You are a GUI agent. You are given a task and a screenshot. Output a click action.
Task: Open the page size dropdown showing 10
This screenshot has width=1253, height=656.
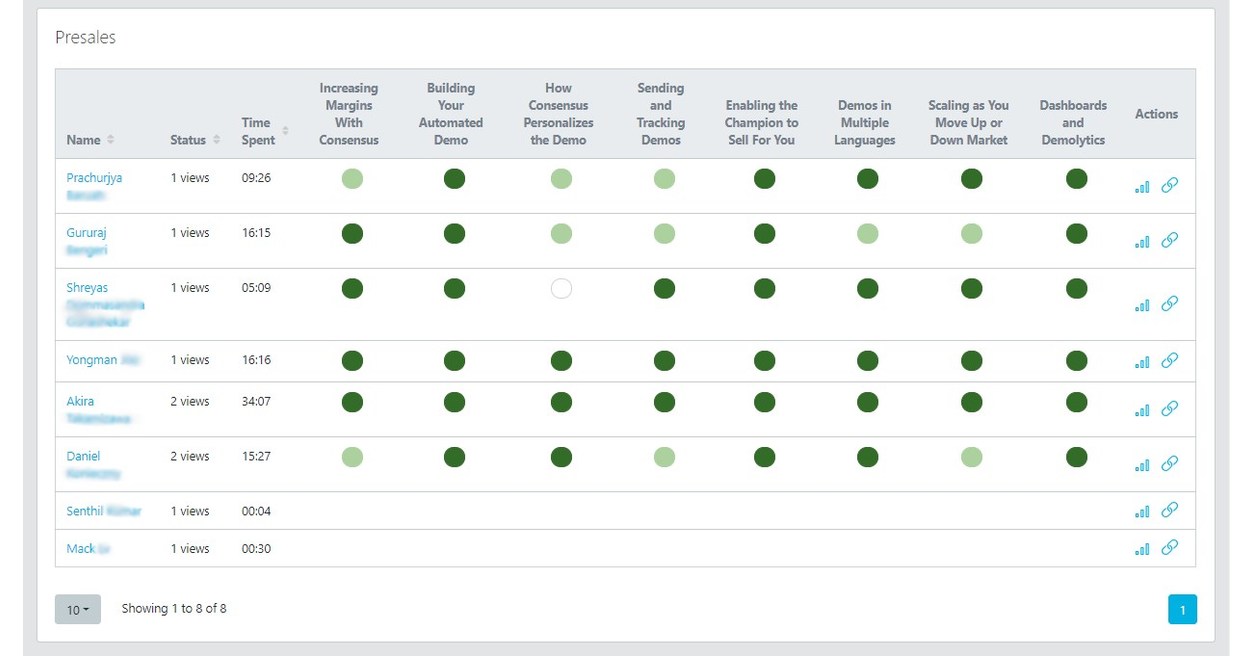coord(77,609)
